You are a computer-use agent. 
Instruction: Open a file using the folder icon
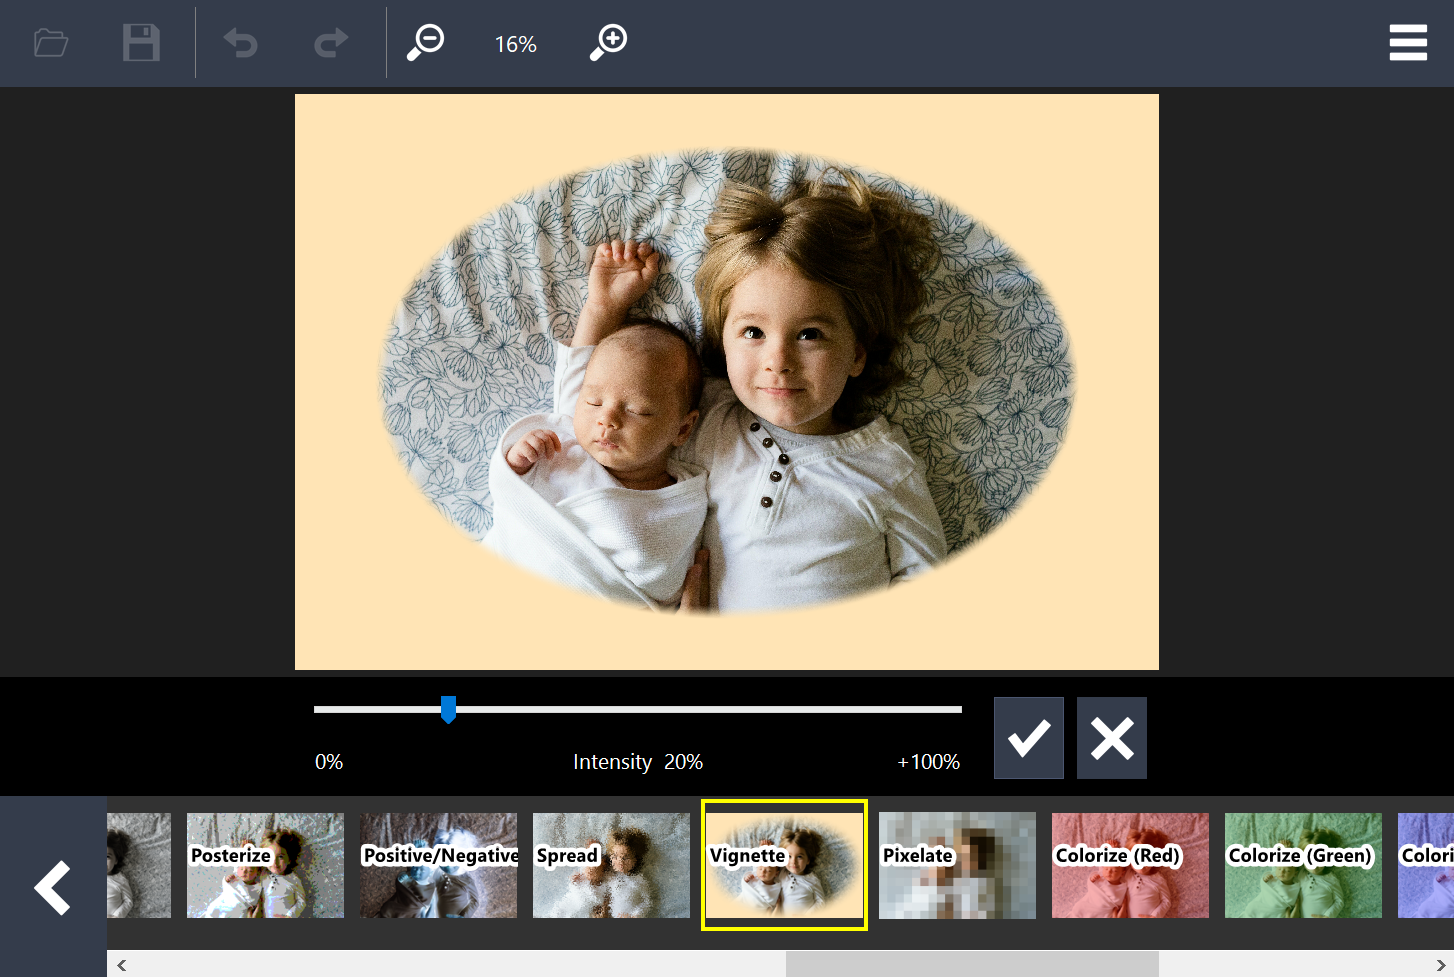click(50, 42)
